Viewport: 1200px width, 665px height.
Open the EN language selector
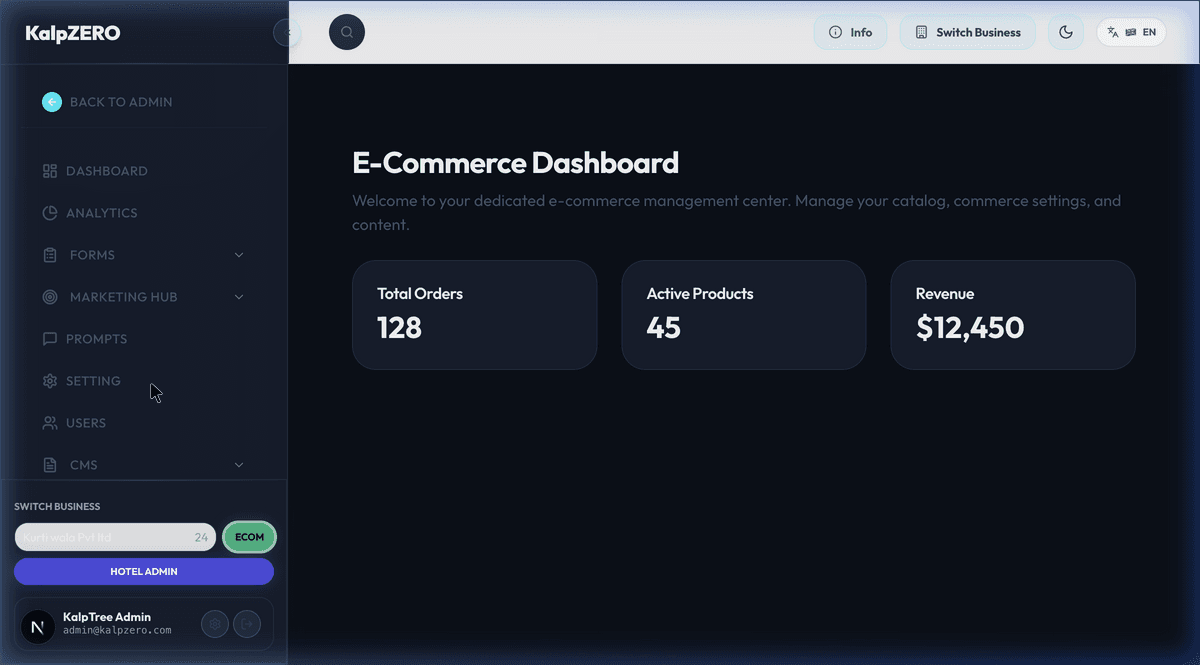pos(1131,32)
